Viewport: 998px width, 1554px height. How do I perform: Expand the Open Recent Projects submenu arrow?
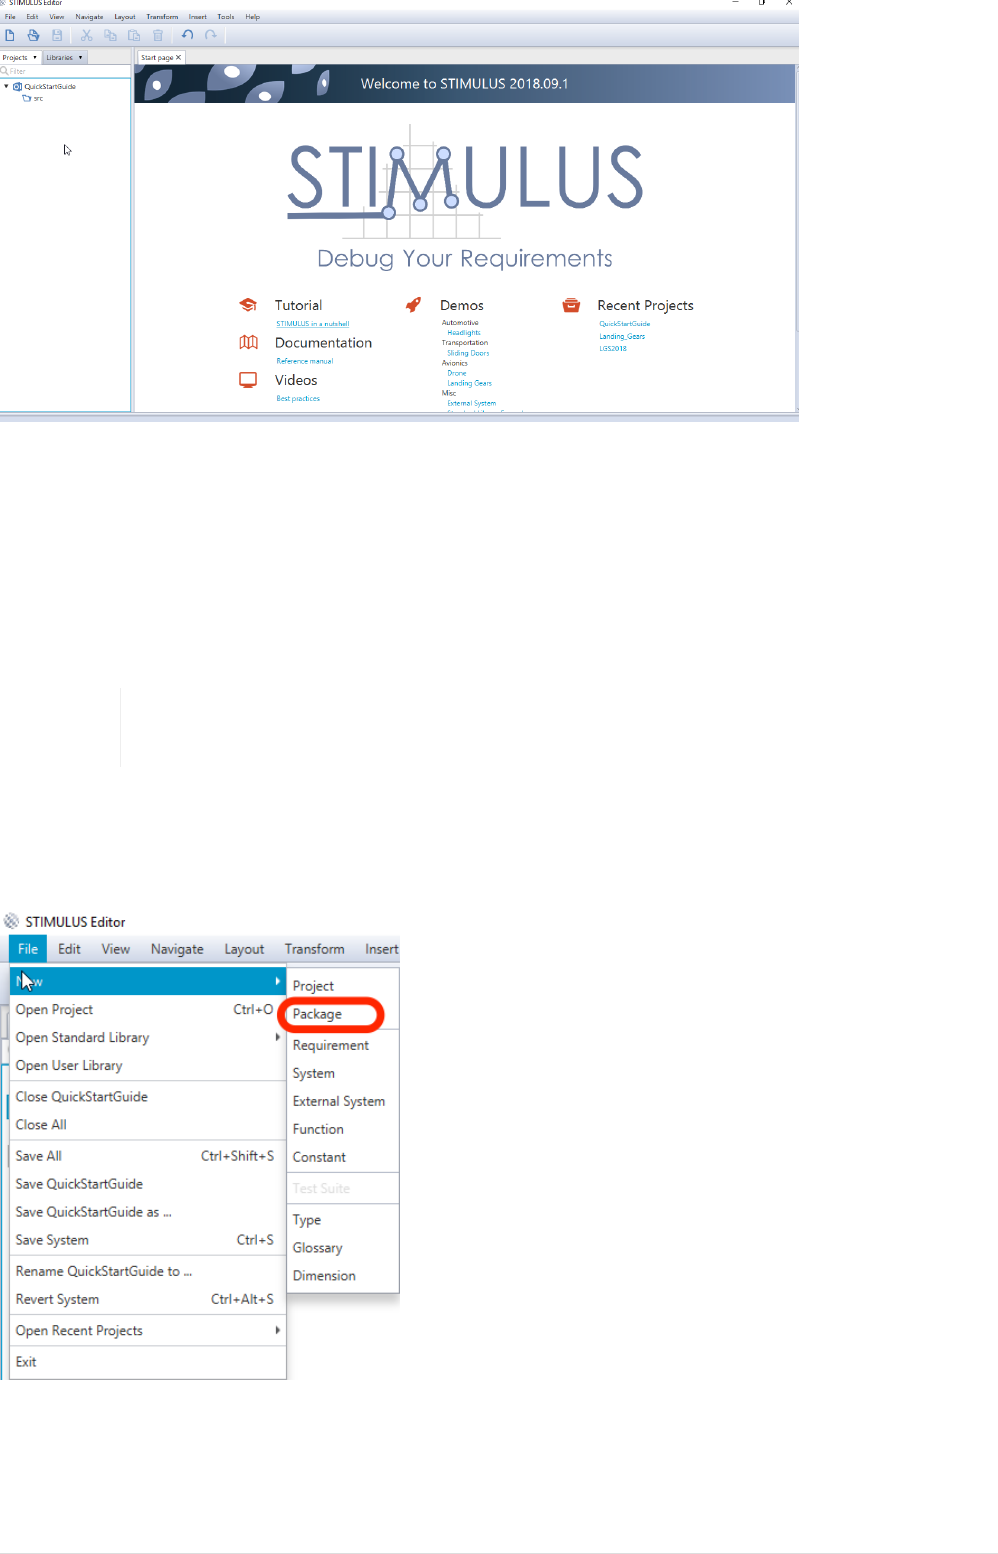277,1330
